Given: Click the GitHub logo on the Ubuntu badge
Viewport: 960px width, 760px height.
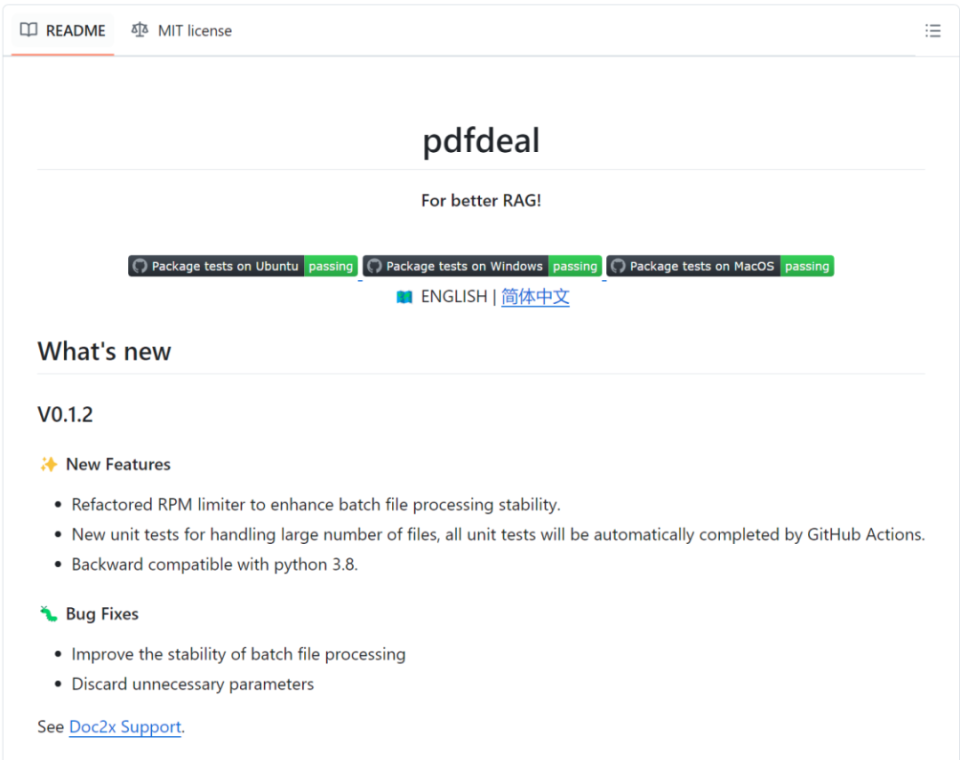Looking at the screenshot, I should pyautogui.click(x=140, y=266).
